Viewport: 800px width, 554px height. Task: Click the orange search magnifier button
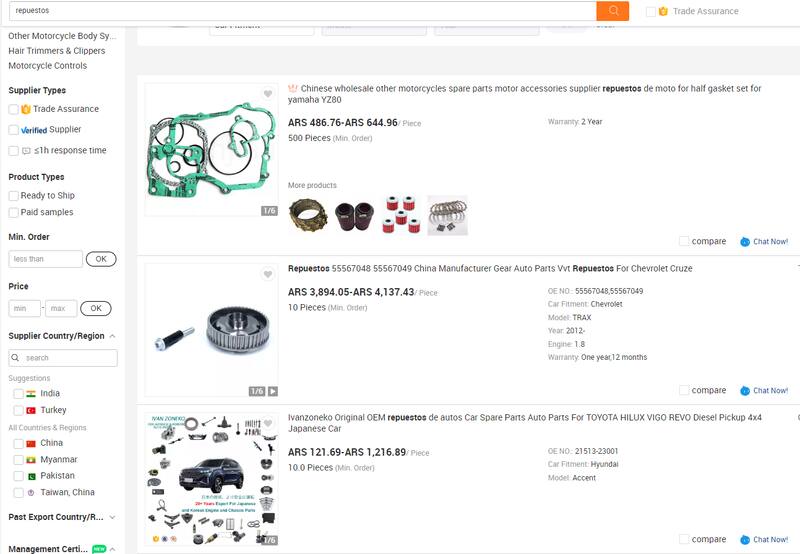point(612,11)
